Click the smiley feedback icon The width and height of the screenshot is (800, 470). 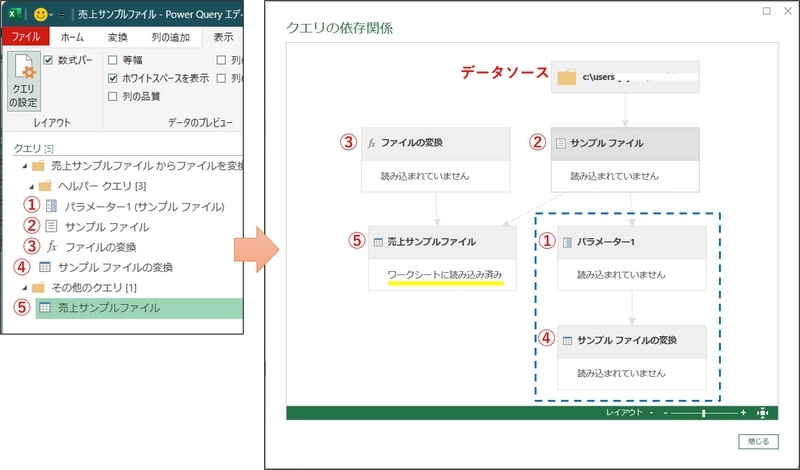point(40,15)
